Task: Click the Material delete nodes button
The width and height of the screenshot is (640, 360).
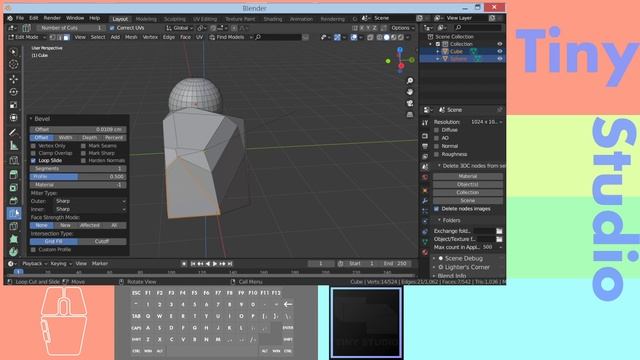Action: click(468, 176)
